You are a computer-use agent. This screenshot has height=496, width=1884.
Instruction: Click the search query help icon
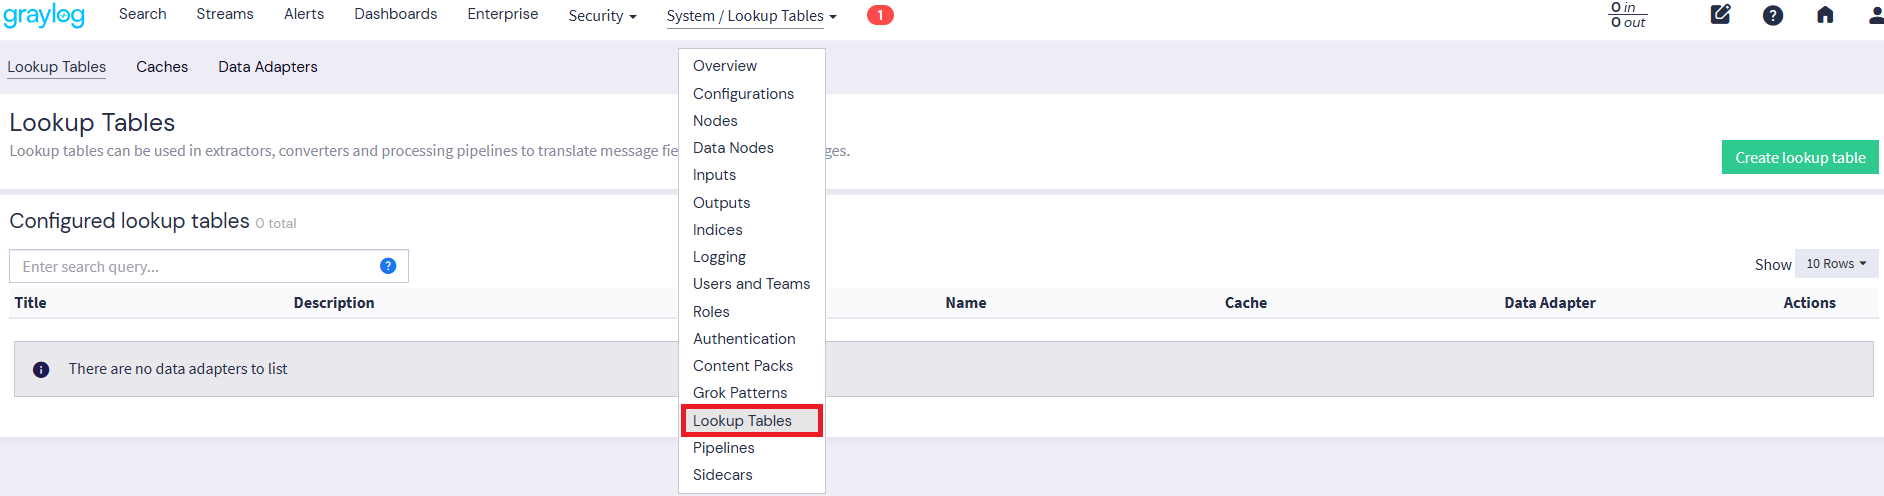(388, 266)
